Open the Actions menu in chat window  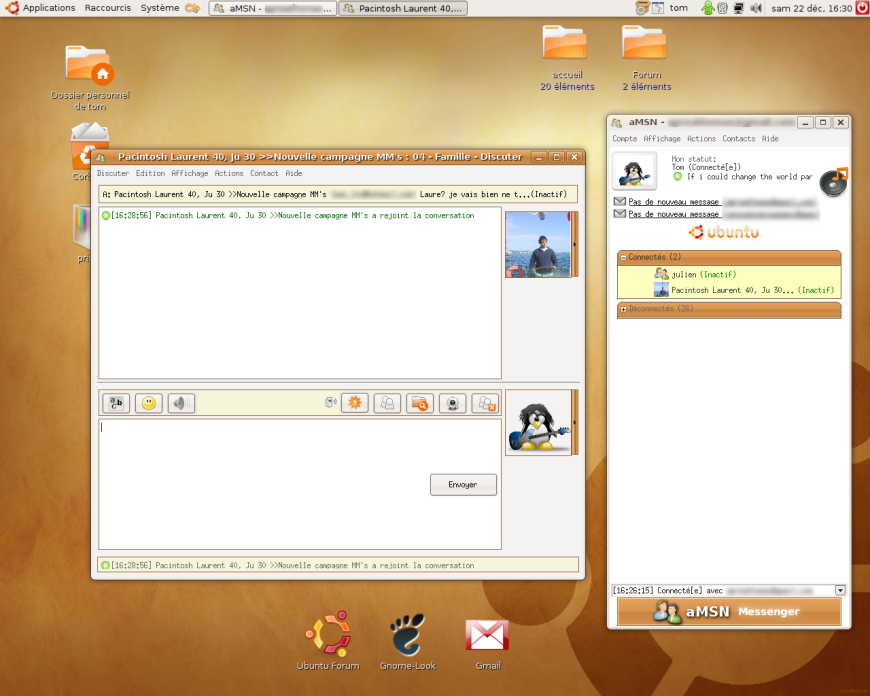pos(229,173)
